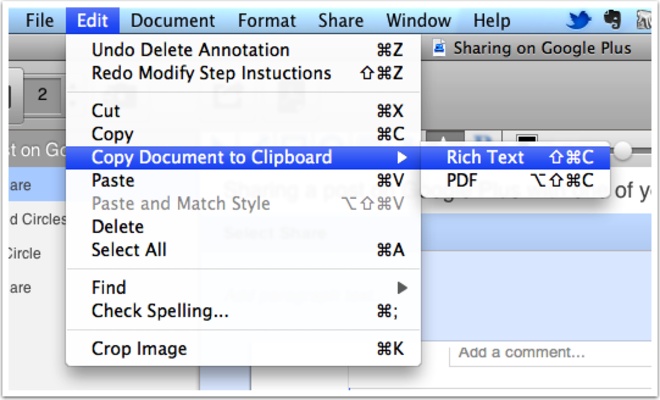660x400 pixels.
Task: Select Cut from the Edit menu
Action: [243, 111]
